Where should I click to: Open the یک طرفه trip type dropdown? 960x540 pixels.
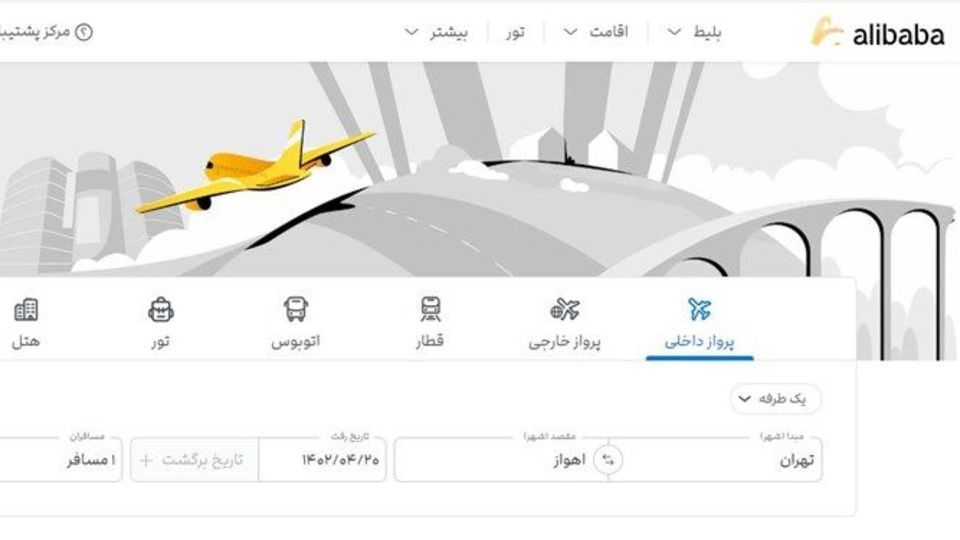tap(775, 399)
